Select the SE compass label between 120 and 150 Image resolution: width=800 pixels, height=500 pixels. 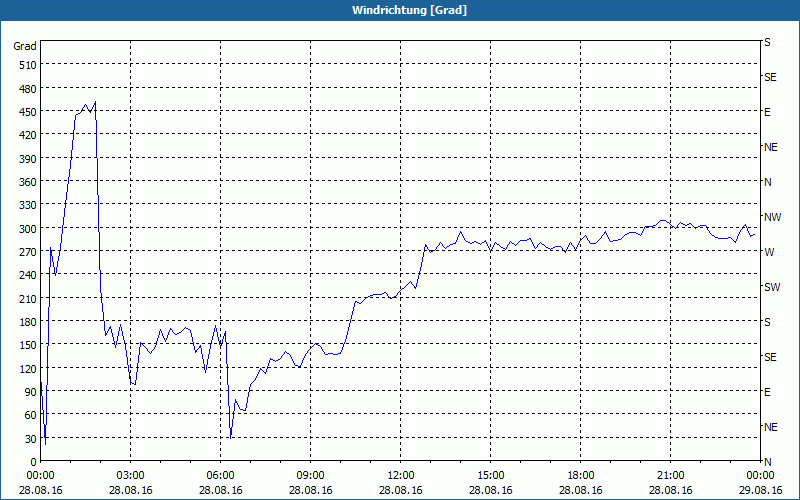(770, 357)
